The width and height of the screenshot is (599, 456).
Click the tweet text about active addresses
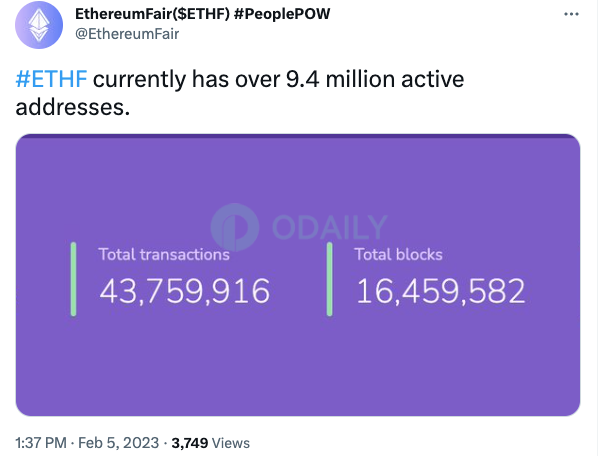coord(240,93)
